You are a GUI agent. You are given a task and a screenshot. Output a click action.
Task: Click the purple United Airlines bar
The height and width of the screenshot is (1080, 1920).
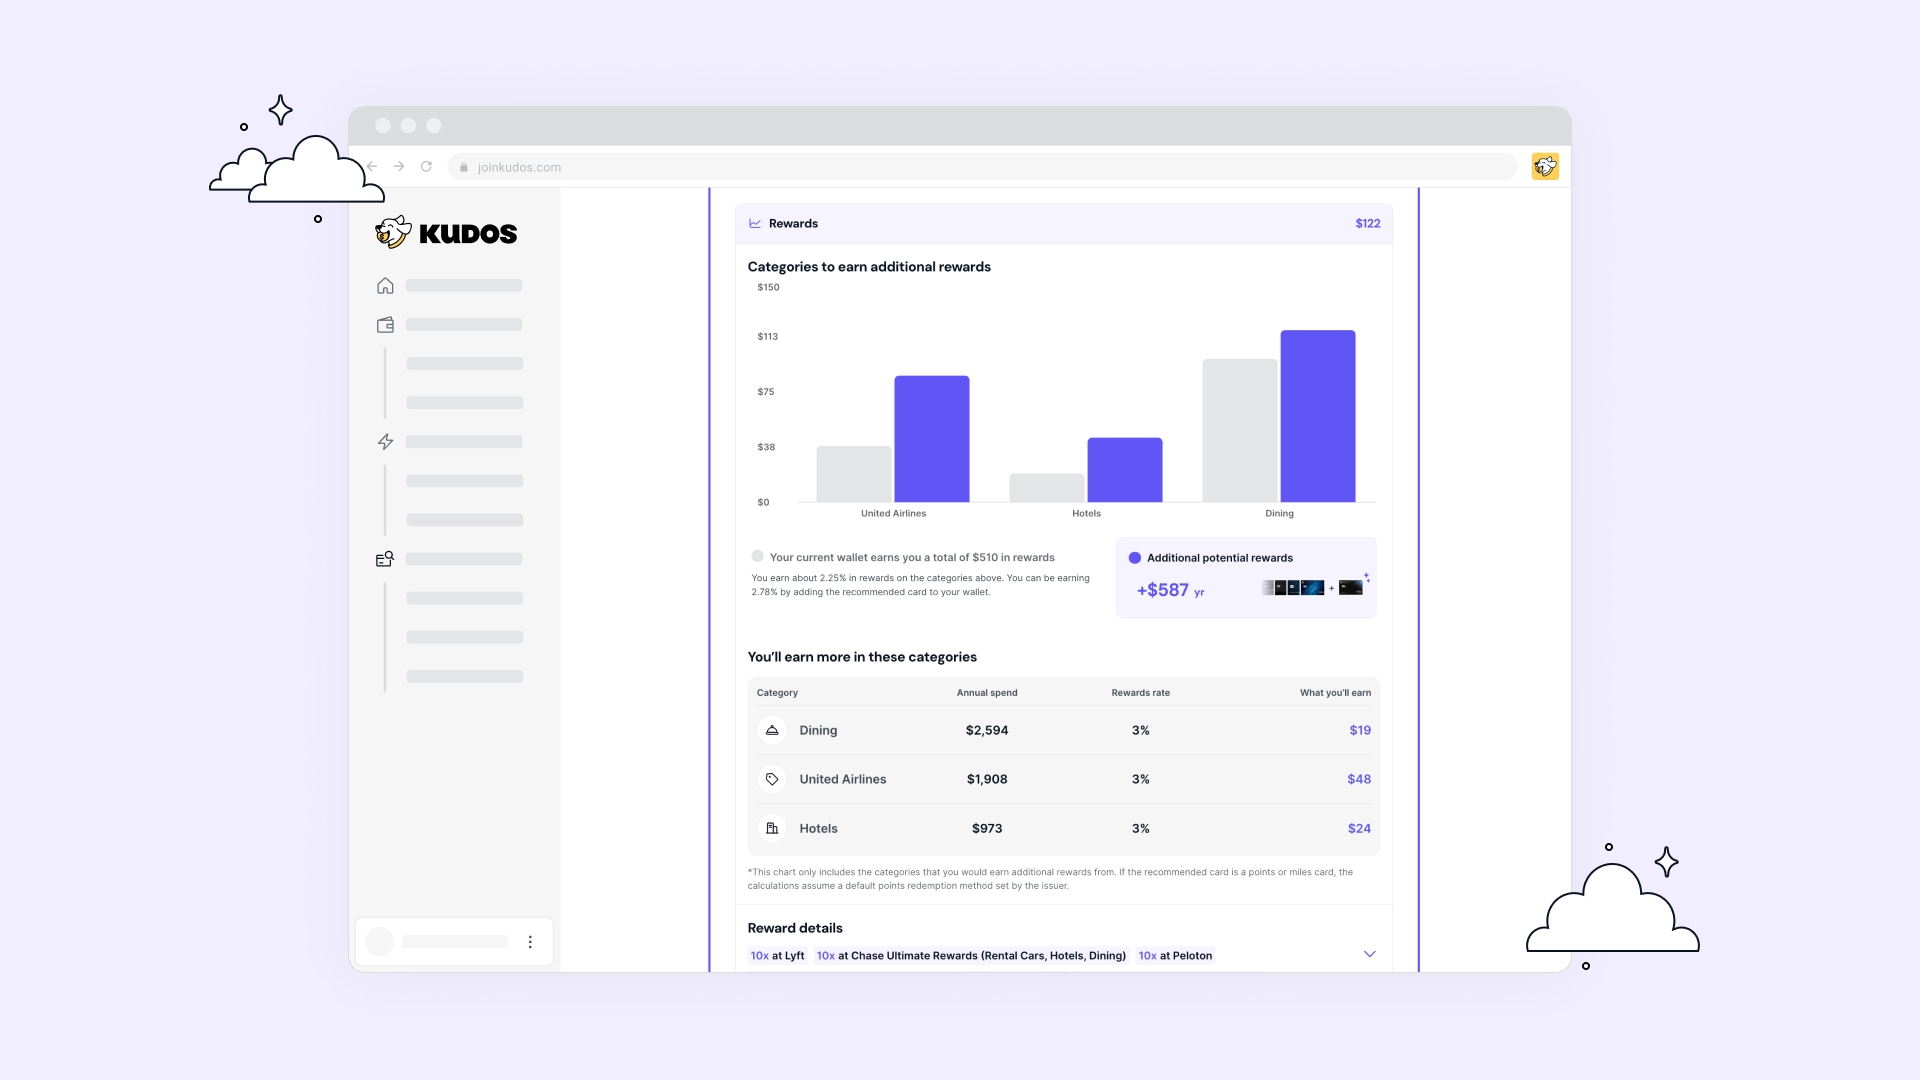(931, 439)
